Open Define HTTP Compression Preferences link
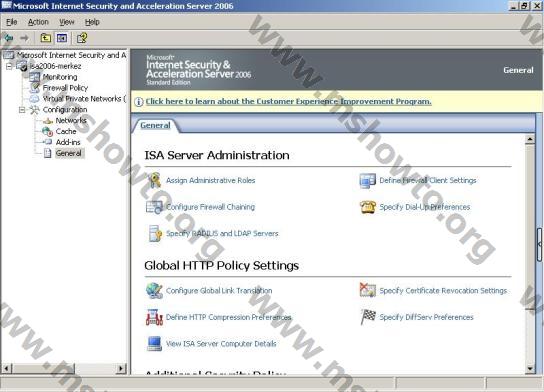This screenshot has height=392, width=544. coord(228,317)
